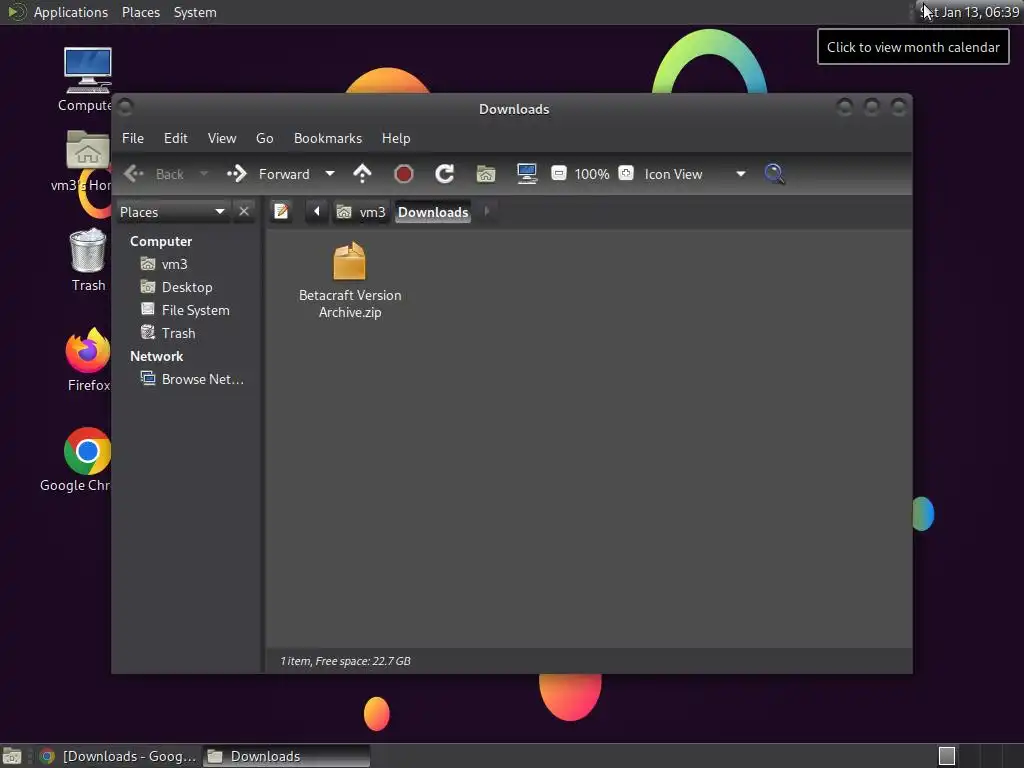1024x768 pixels.
Task: Open the Forward history dropdown arrow
Action: pyautogui.click(x=330, y=174)
